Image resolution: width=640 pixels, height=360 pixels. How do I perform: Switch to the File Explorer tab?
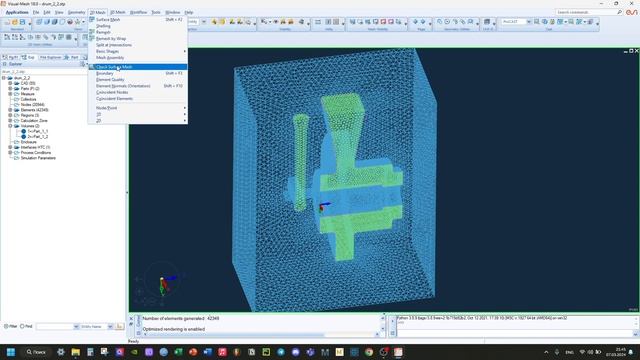[x=50, y=58]
